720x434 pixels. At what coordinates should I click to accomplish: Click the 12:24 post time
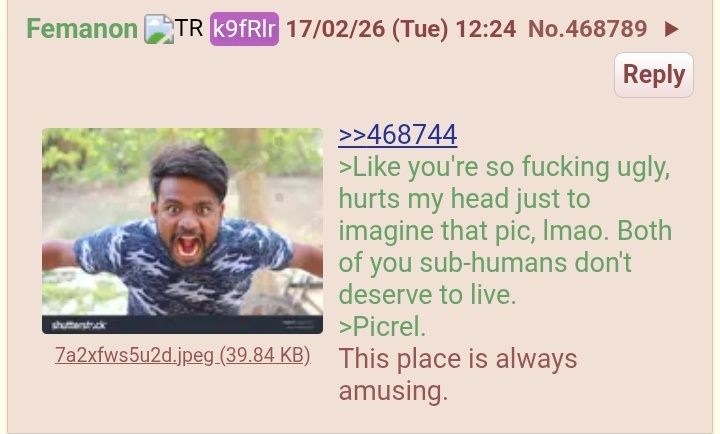(486, 29)
